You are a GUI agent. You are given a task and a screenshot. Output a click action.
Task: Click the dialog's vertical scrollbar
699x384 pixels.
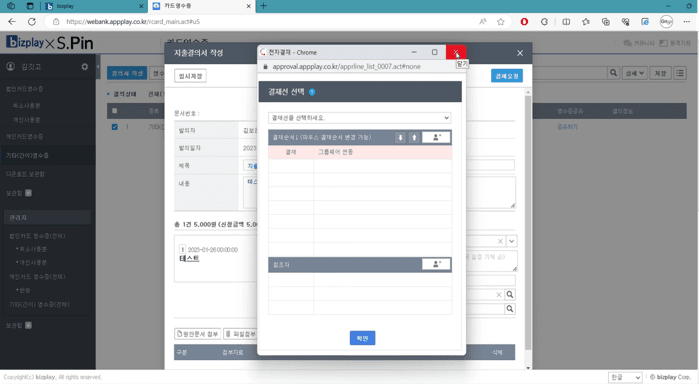[528, 223]
